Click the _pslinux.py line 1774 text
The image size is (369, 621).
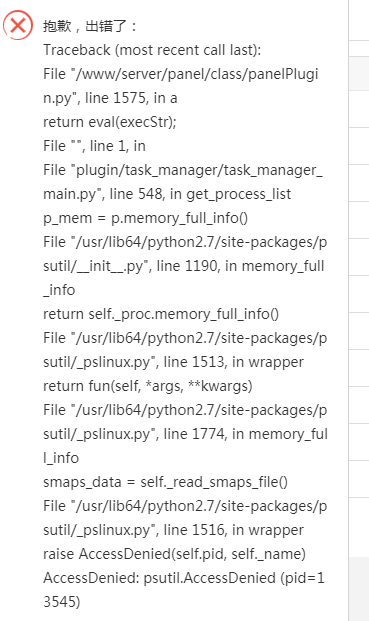point(185,434)
